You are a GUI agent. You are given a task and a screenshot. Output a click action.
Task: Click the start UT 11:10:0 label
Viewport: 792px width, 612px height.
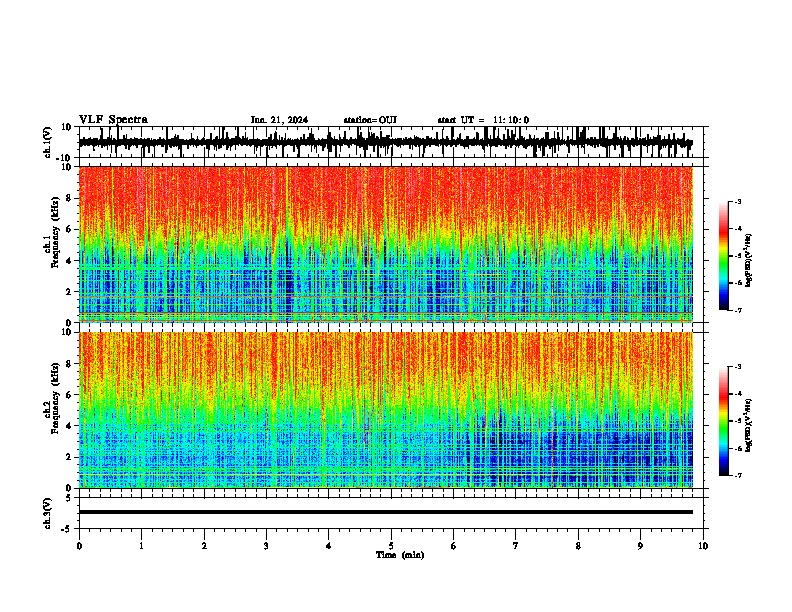[483, 120]
